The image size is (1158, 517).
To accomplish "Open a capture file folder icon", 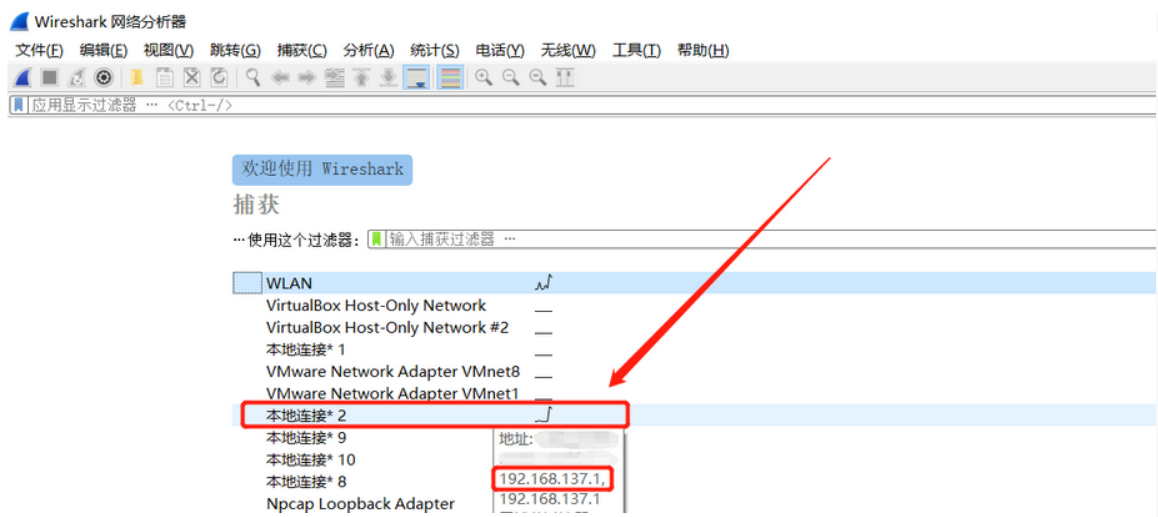I will [x=136, y=77].
